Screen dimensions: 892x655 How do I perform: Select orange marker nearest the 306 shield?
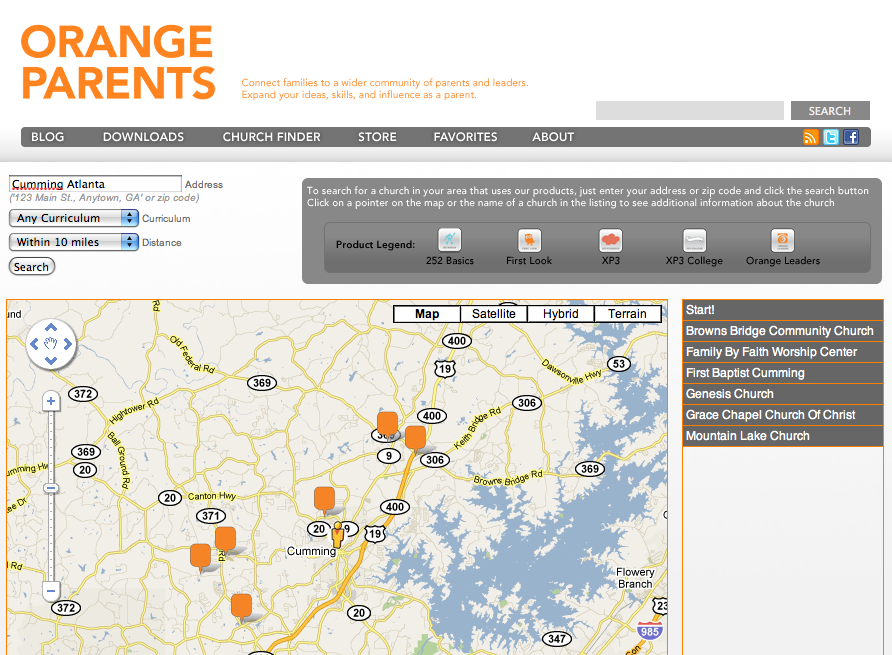(x=415, y=439)
